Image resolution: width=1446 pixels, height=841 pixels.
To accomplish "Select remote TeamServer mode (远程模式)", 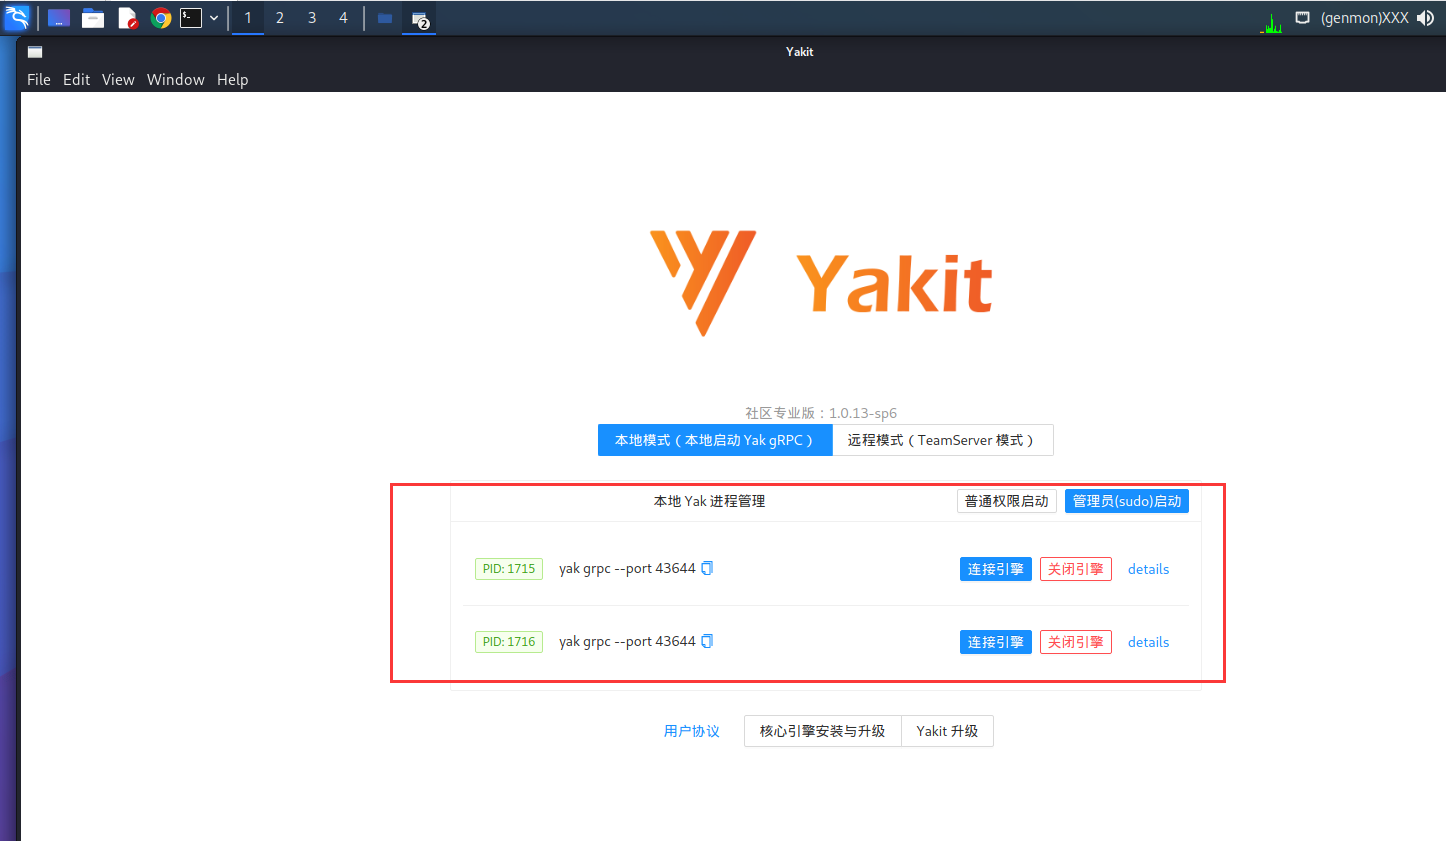I will point(942,440).
